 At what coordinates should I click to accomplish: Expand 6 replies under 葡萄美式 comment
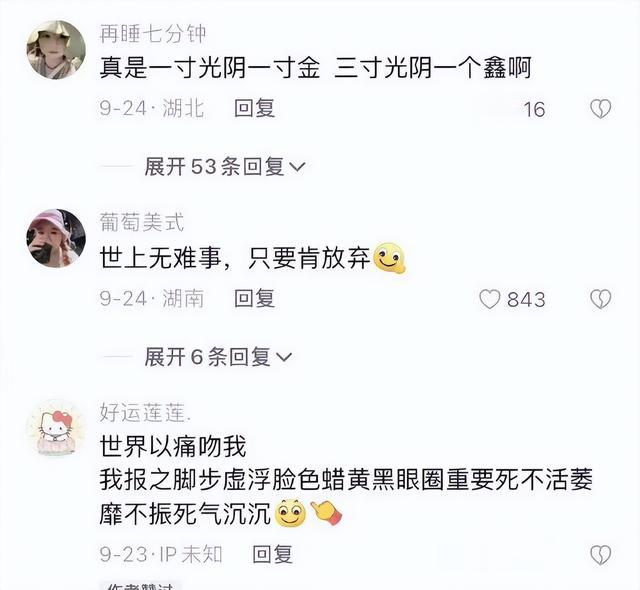(x=218, y=357)
